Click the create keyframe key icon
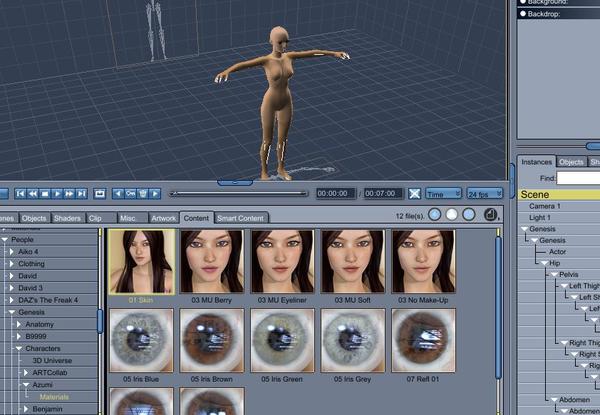Screen dimensions: 600x415 tap(130, 194)
